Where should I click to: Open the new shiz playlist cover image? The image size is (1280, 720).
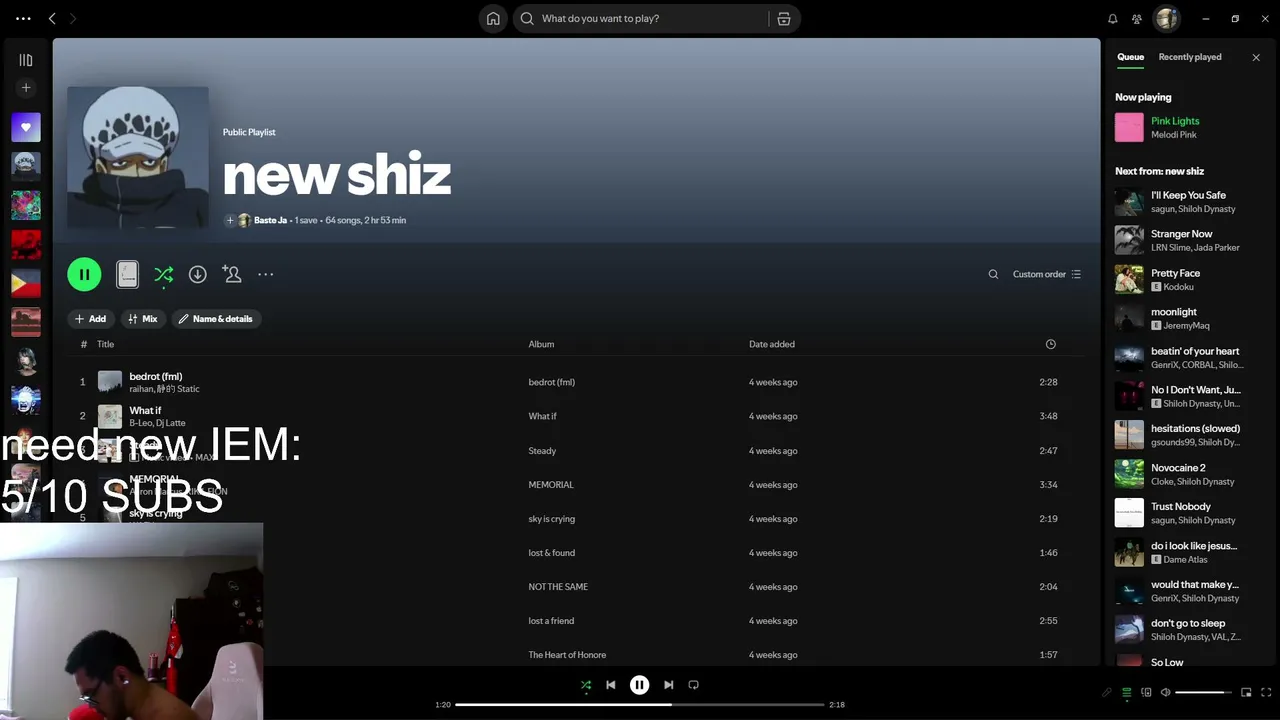138,157
